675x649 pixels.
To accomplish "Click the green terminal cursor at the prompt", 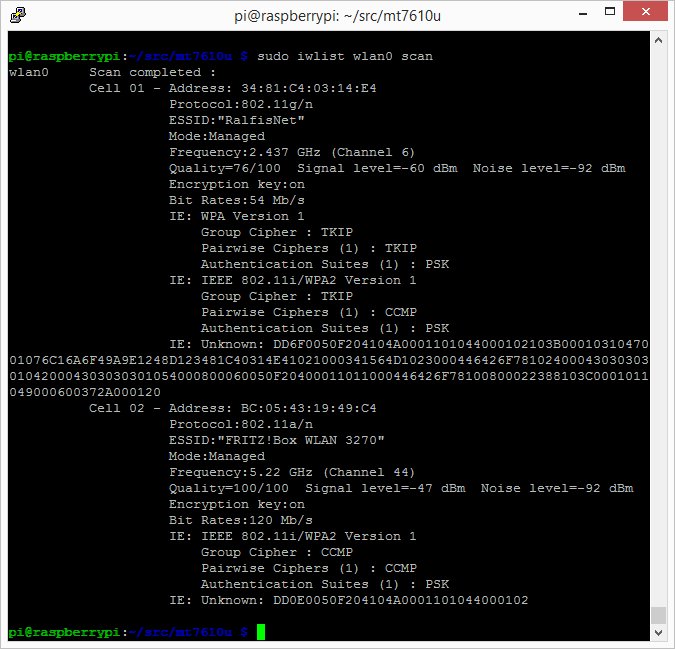I will click(x=261, y=632).
